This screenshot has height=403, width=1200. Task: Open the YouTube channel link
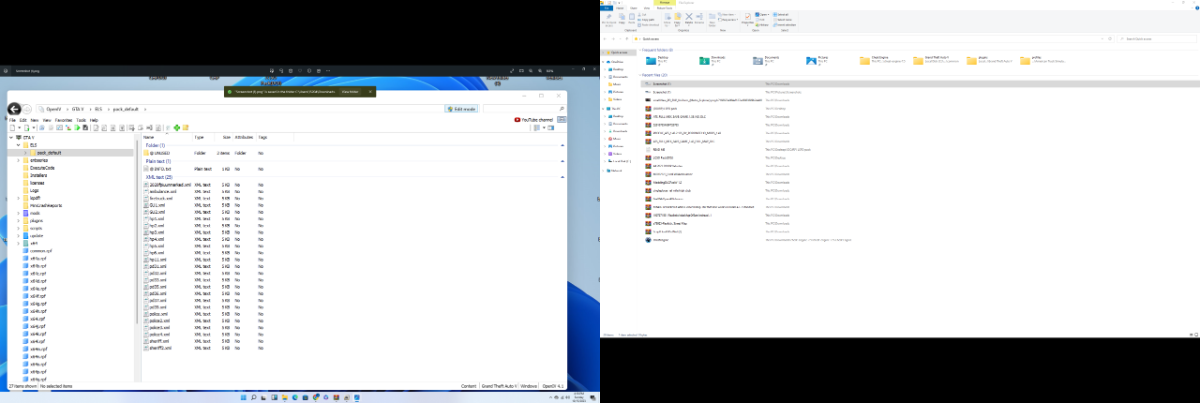[535, 119]
